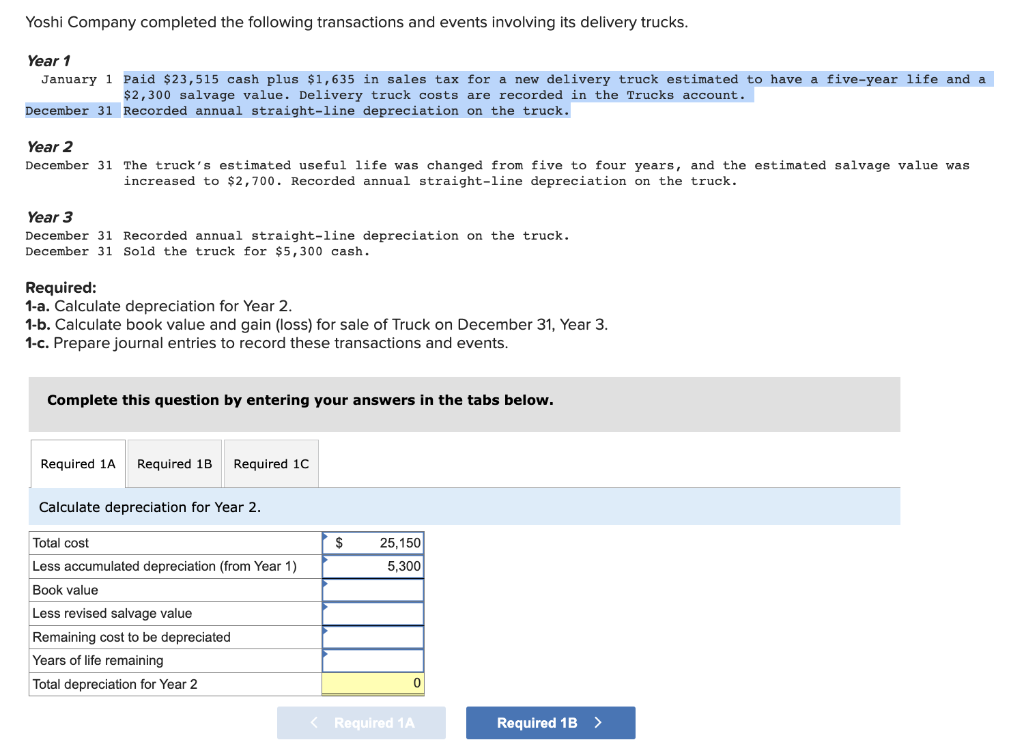Click the 'Required:' heading
This screenshot has width=1024, height=755.
pyautogui.click(x=61, y=287)
